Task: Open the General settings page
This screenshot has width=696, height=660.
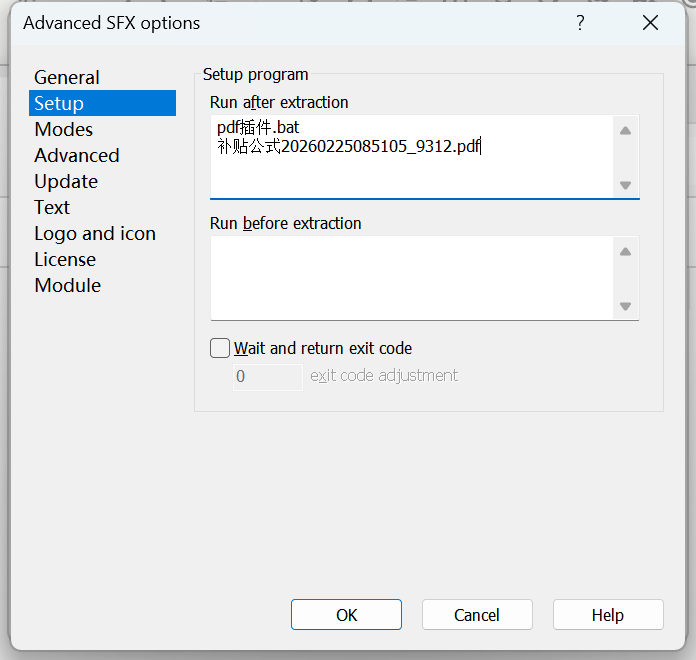Action: click(x=67, y=77)
